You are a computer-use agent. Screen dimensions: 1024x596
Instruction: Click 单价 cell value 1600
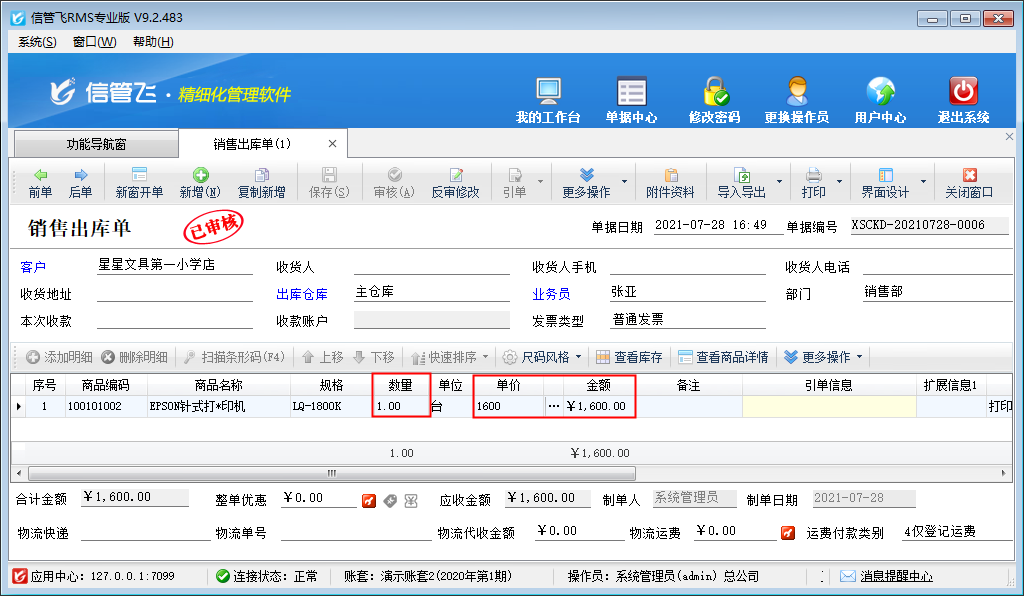(509, 406)
